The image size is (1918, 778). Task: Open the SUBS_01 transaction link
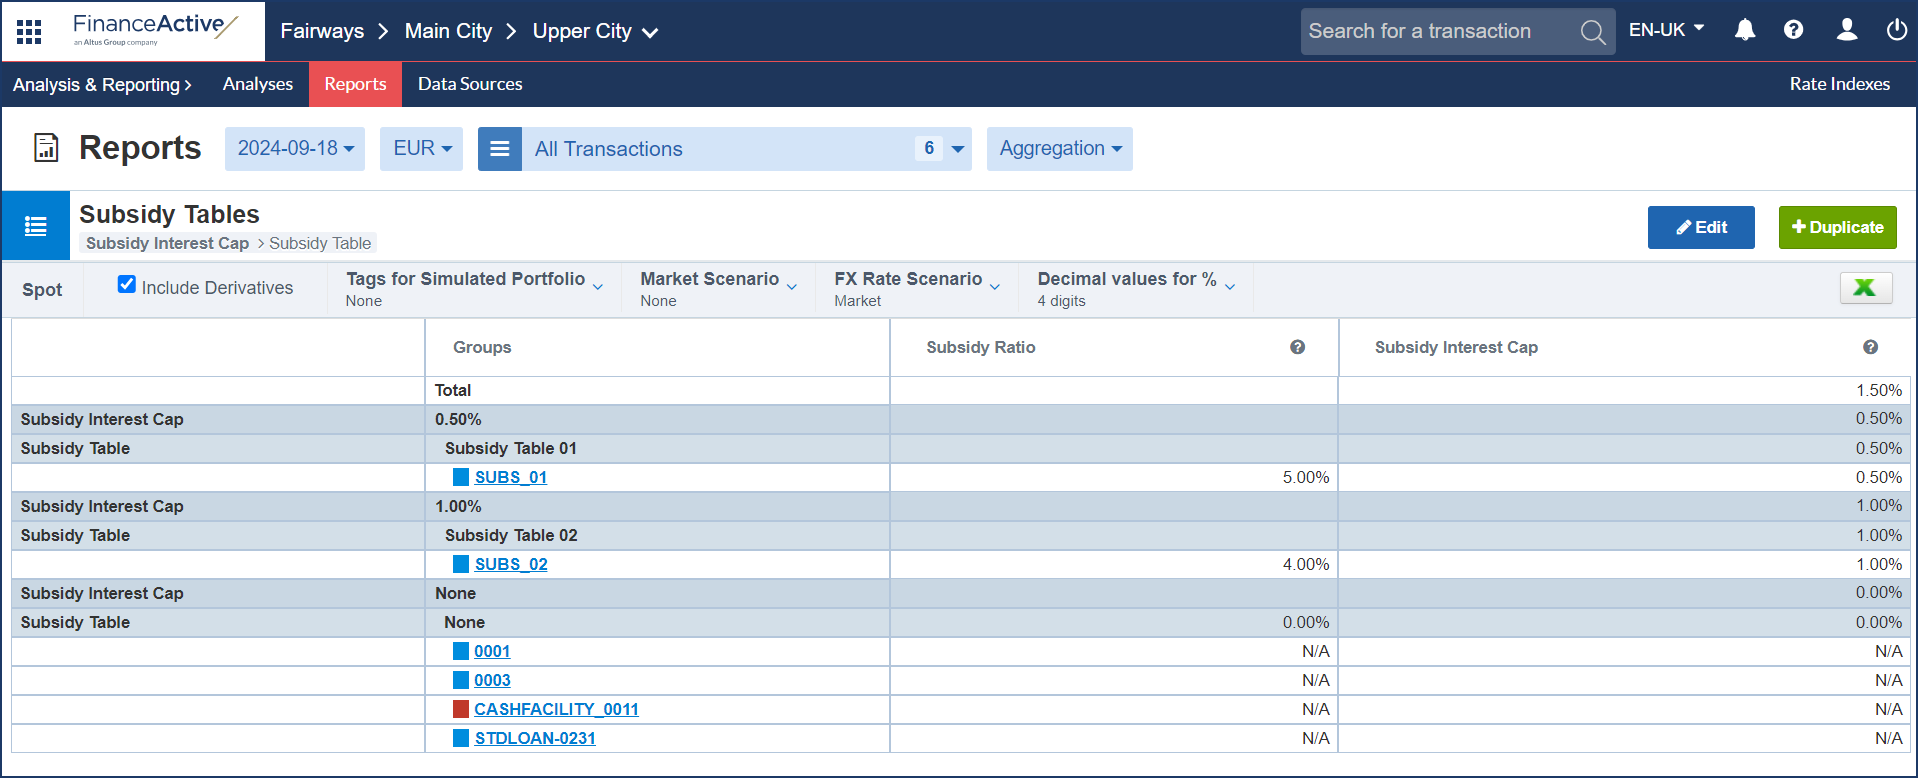click(510, 477)
